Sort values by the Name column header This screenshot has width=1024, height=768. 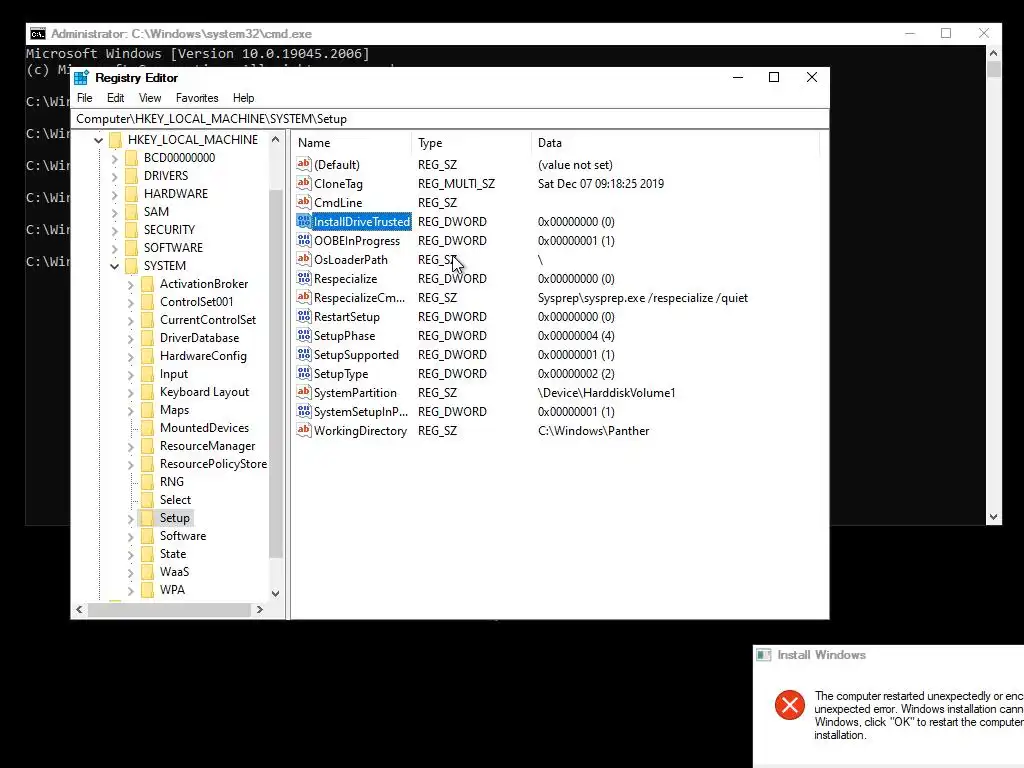351,143
